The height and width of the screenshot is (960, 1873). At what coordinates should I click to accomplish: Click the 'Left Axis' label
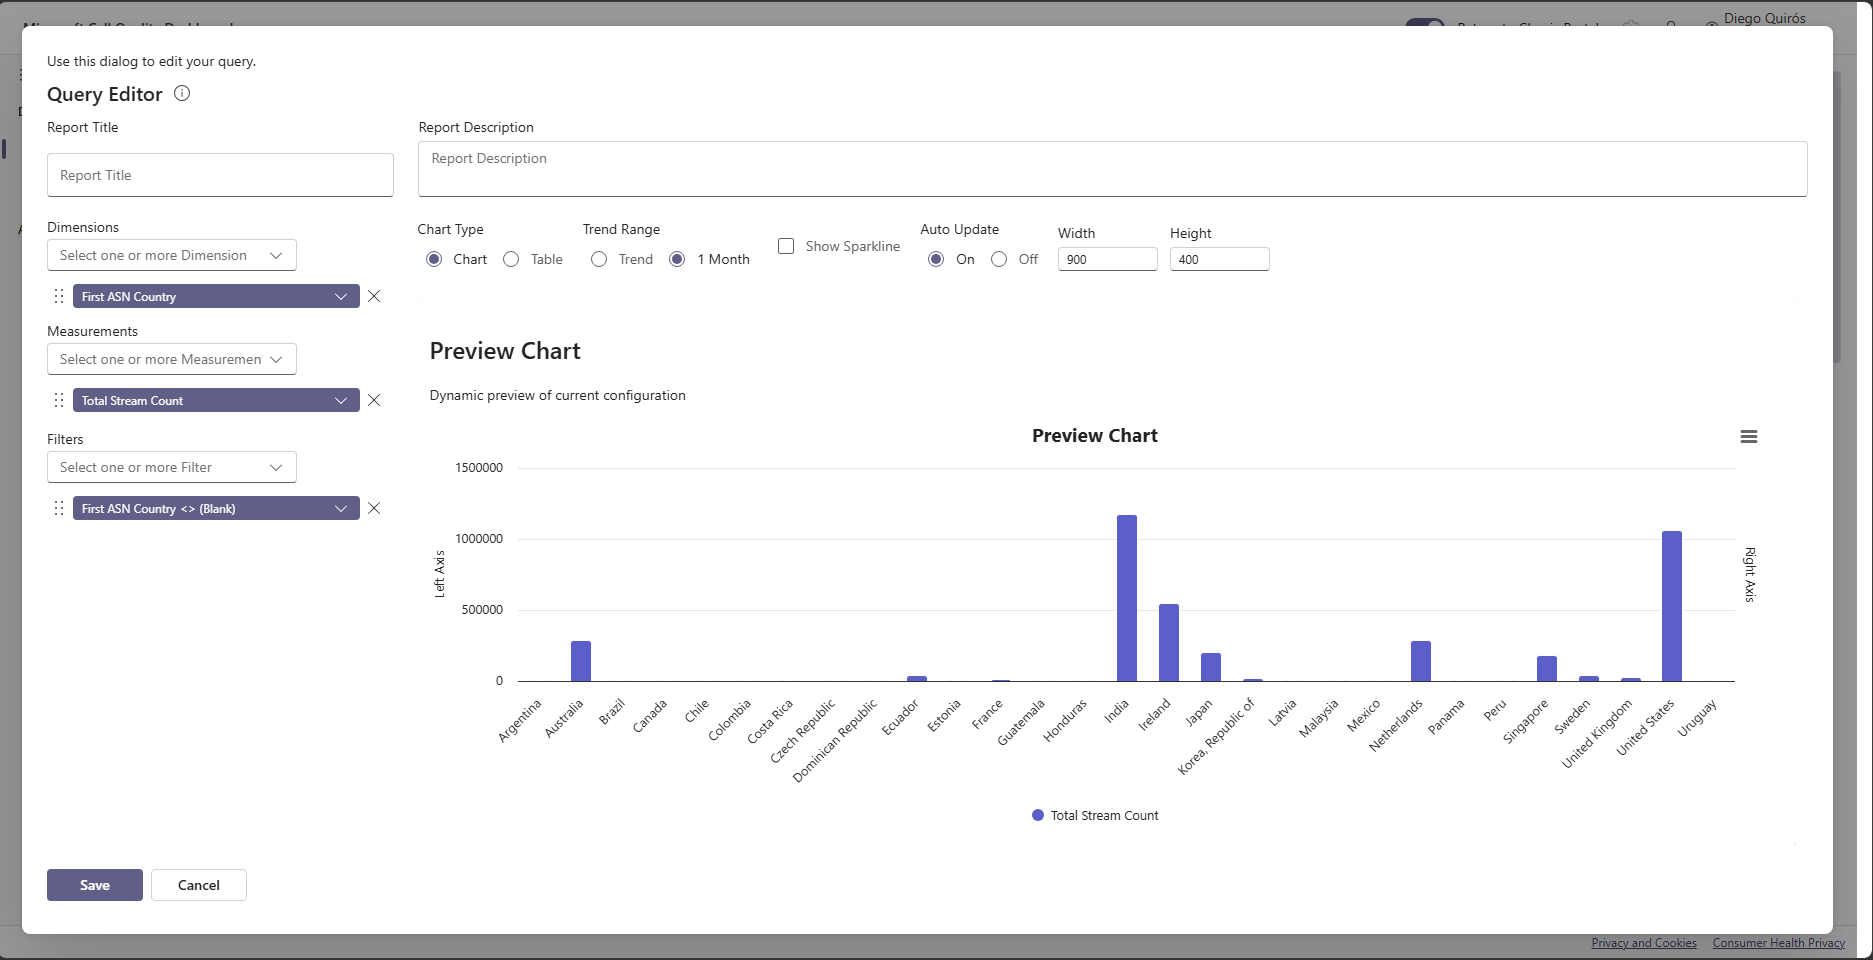(439, 574)
